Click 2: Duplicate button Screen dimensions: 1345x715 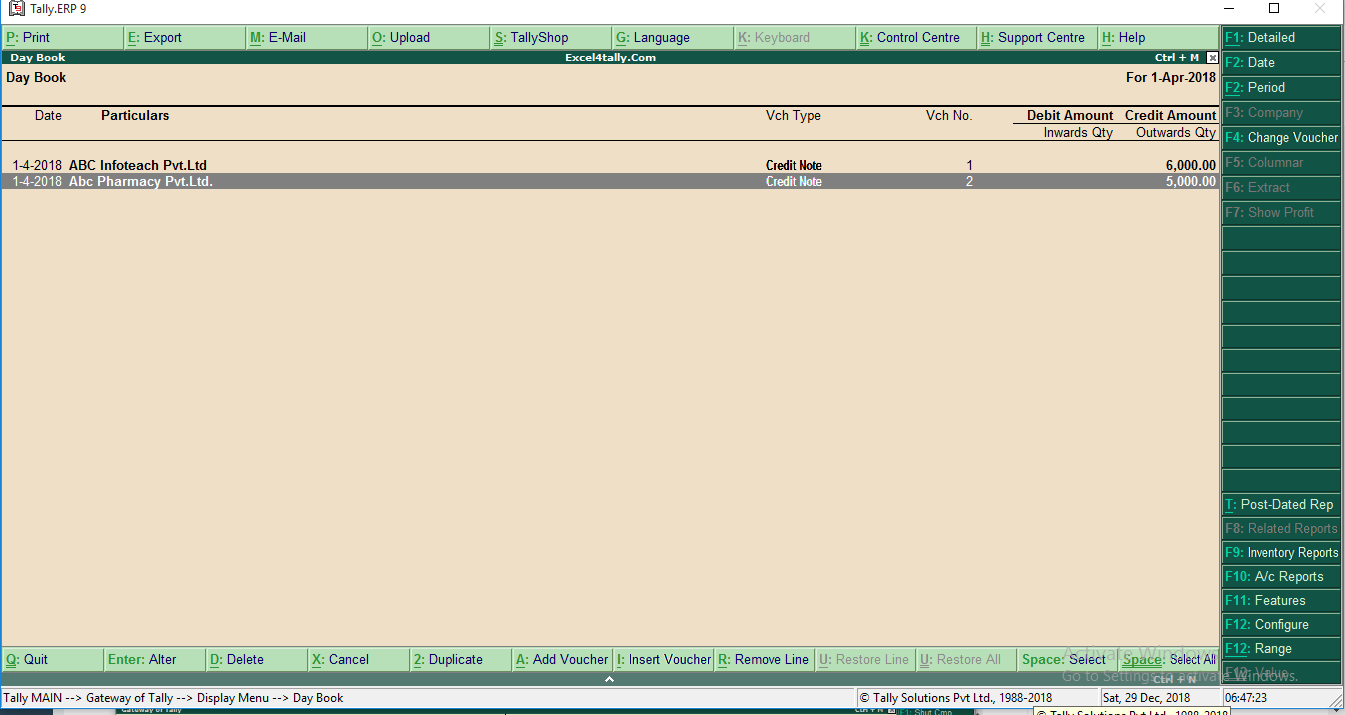click(x=461, y=660)
